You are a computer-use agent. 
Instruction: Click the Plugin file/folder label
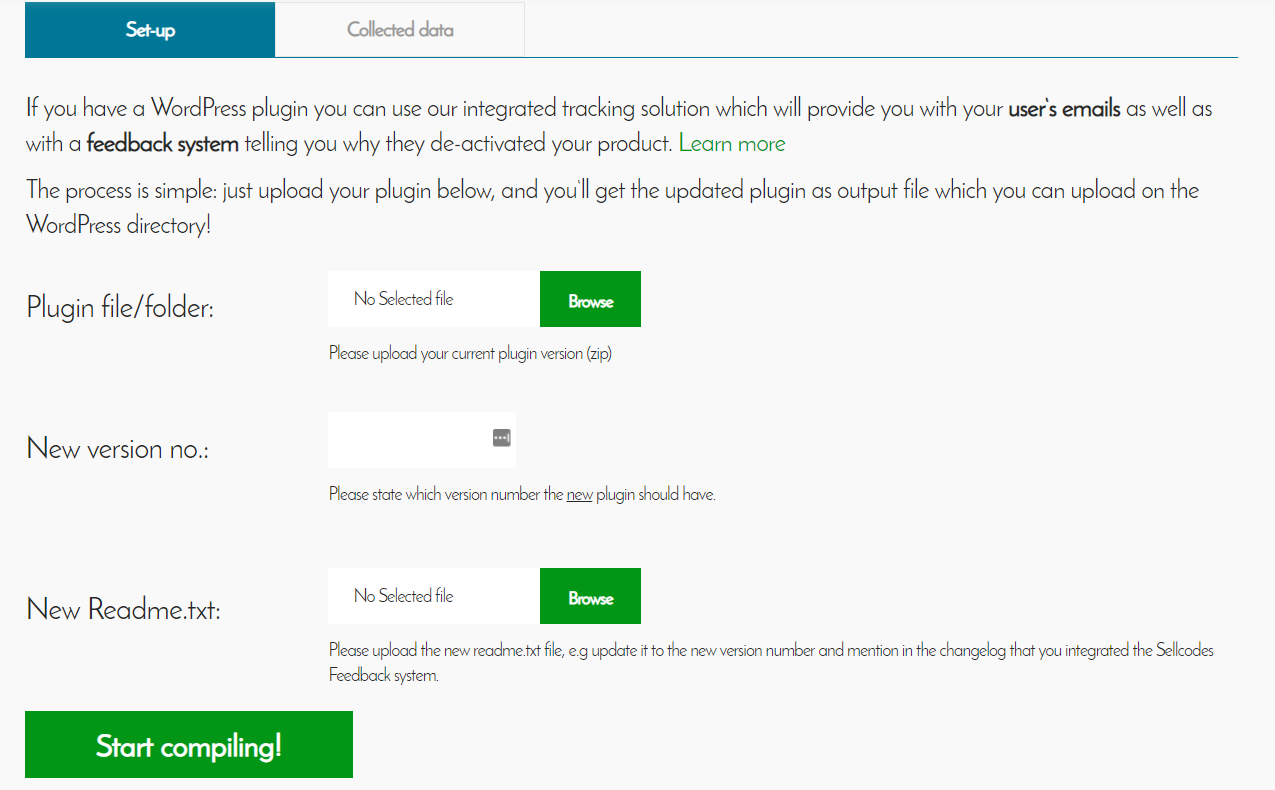[121, 307]
